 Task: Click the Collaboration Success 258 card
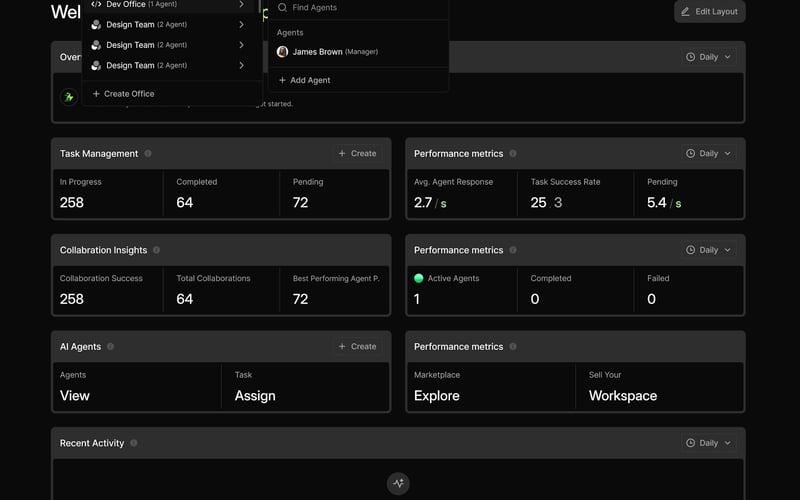click(x=108, y=290)
